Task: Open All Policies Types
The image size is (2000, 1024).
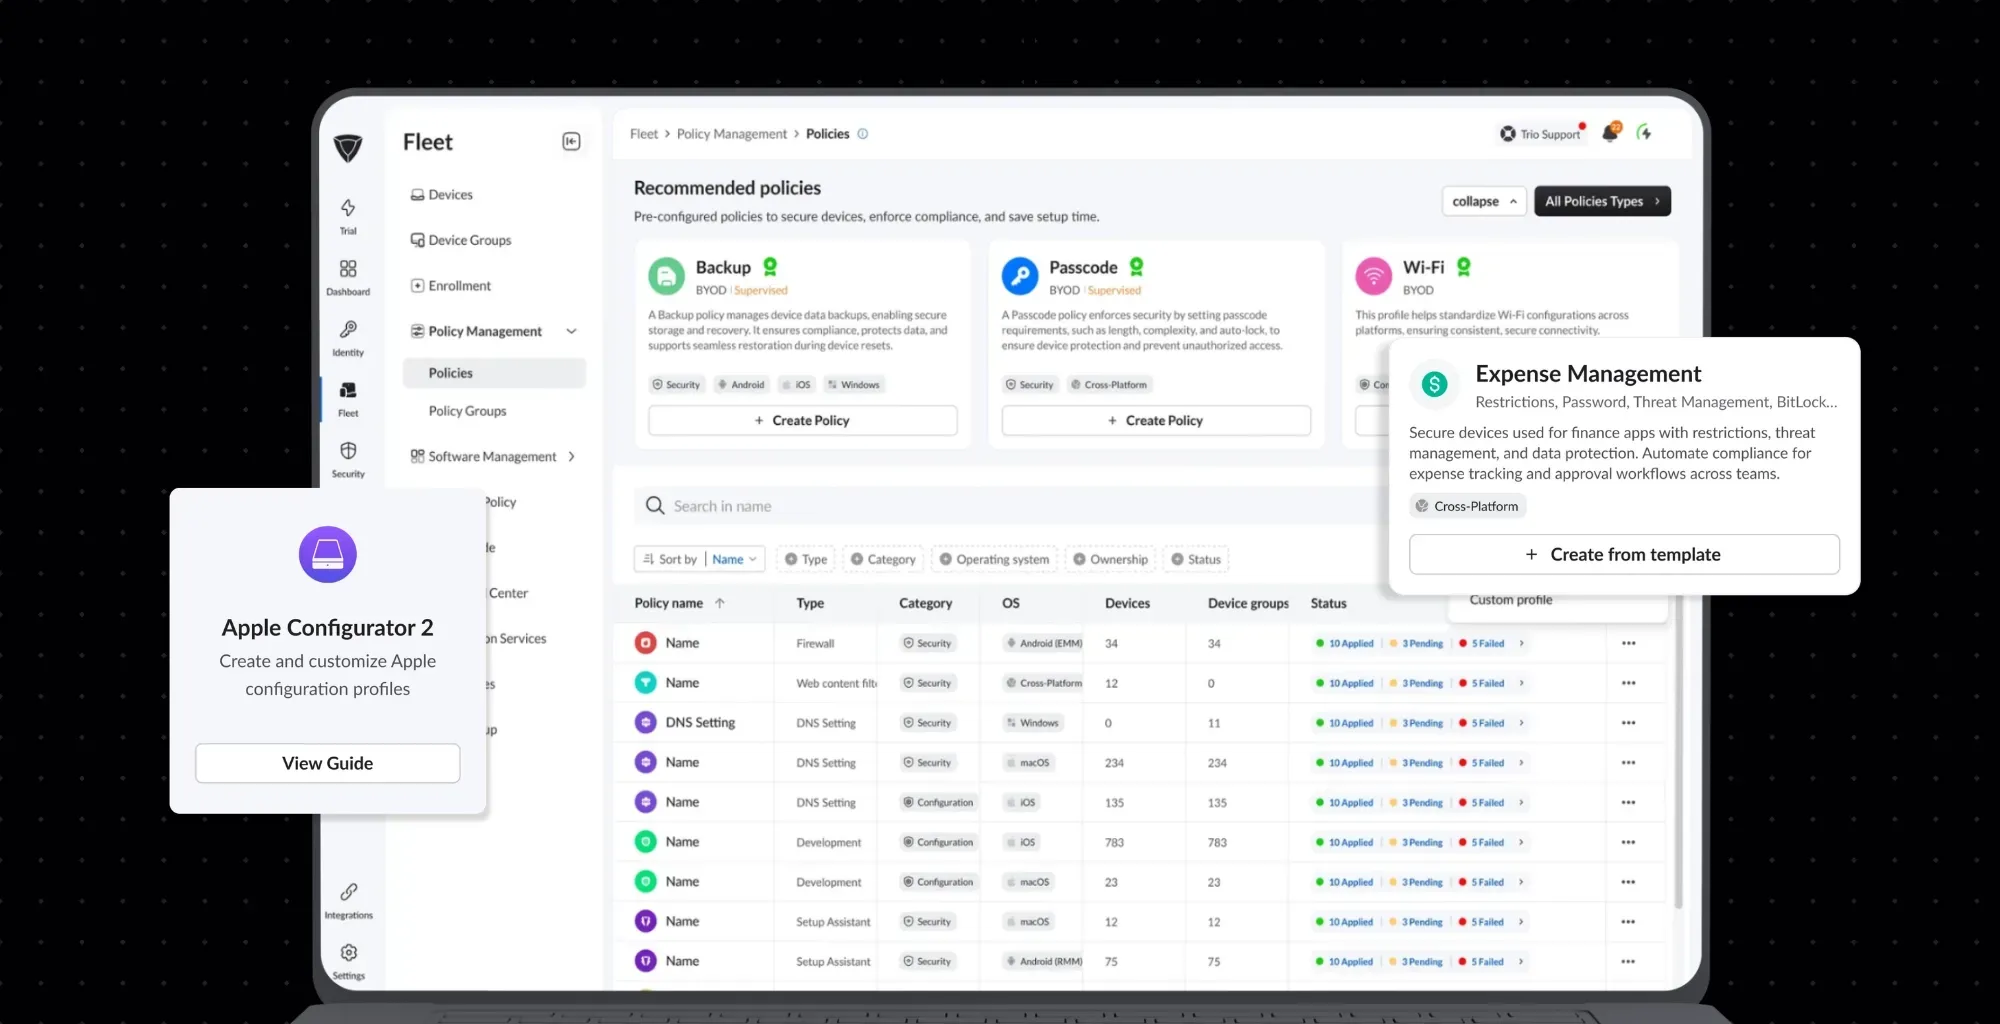Action: [1602, 201]
